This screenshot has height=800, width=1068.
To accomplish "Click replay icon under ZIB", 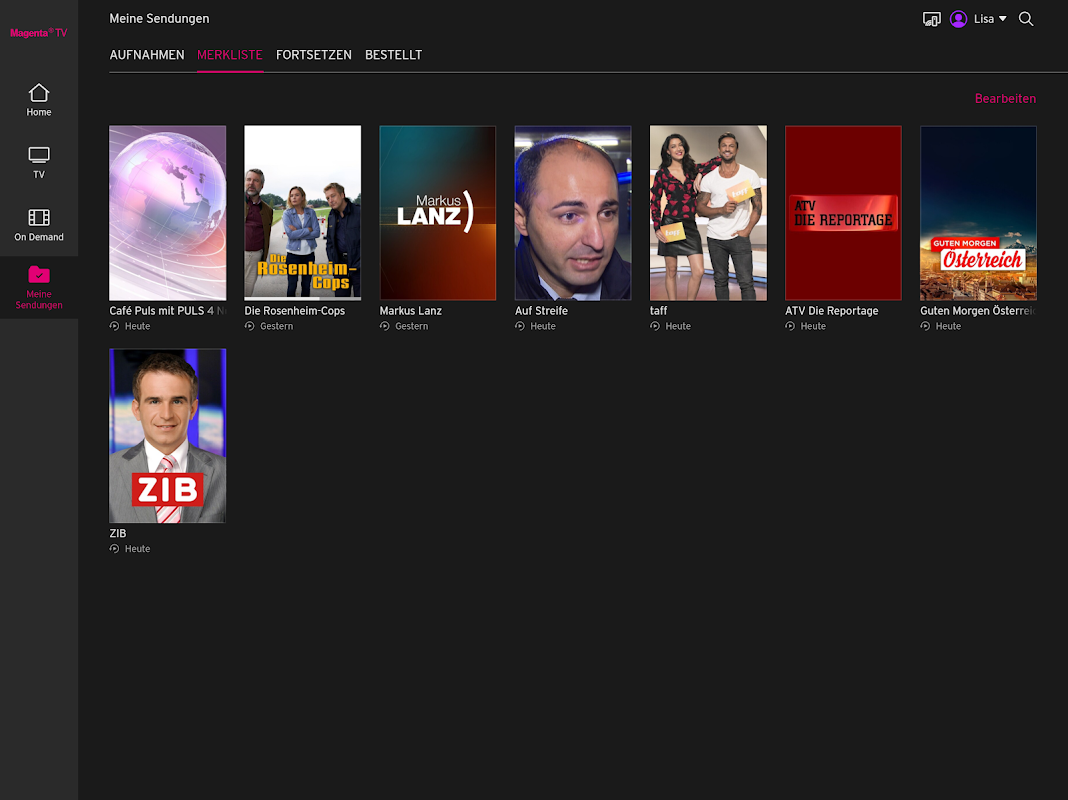I will (114, 549).
